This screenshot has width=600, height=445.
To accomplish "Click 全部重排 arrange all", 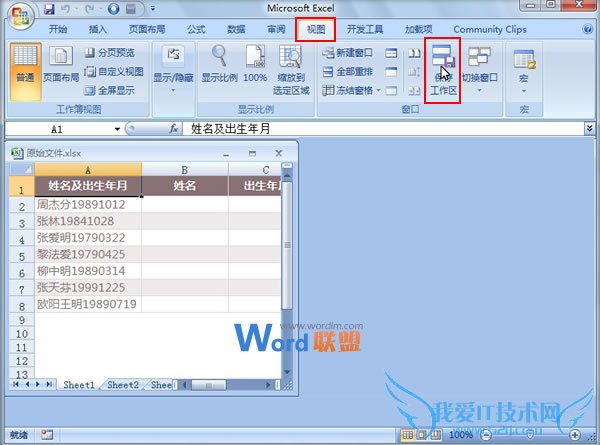I will [347, 72].
